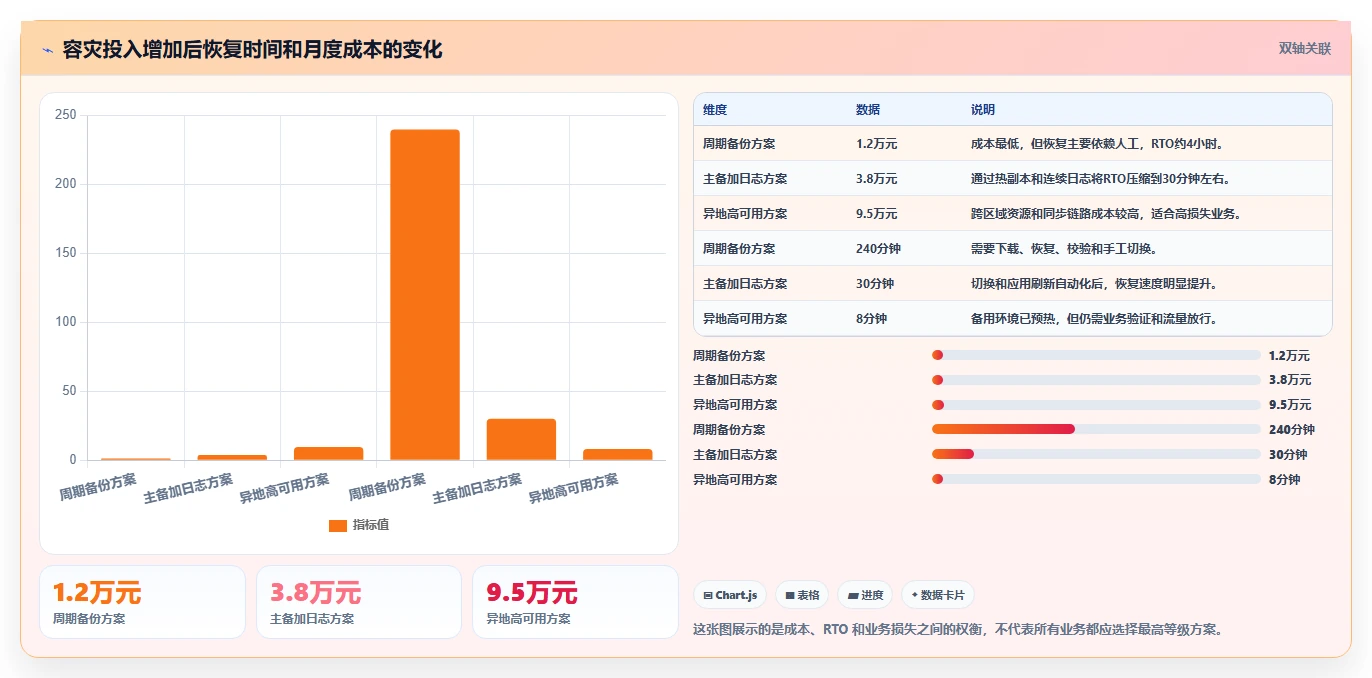1372x678 pixels.
Task: Click the tallest orange bar in the chart
Action: coord(425,295)
